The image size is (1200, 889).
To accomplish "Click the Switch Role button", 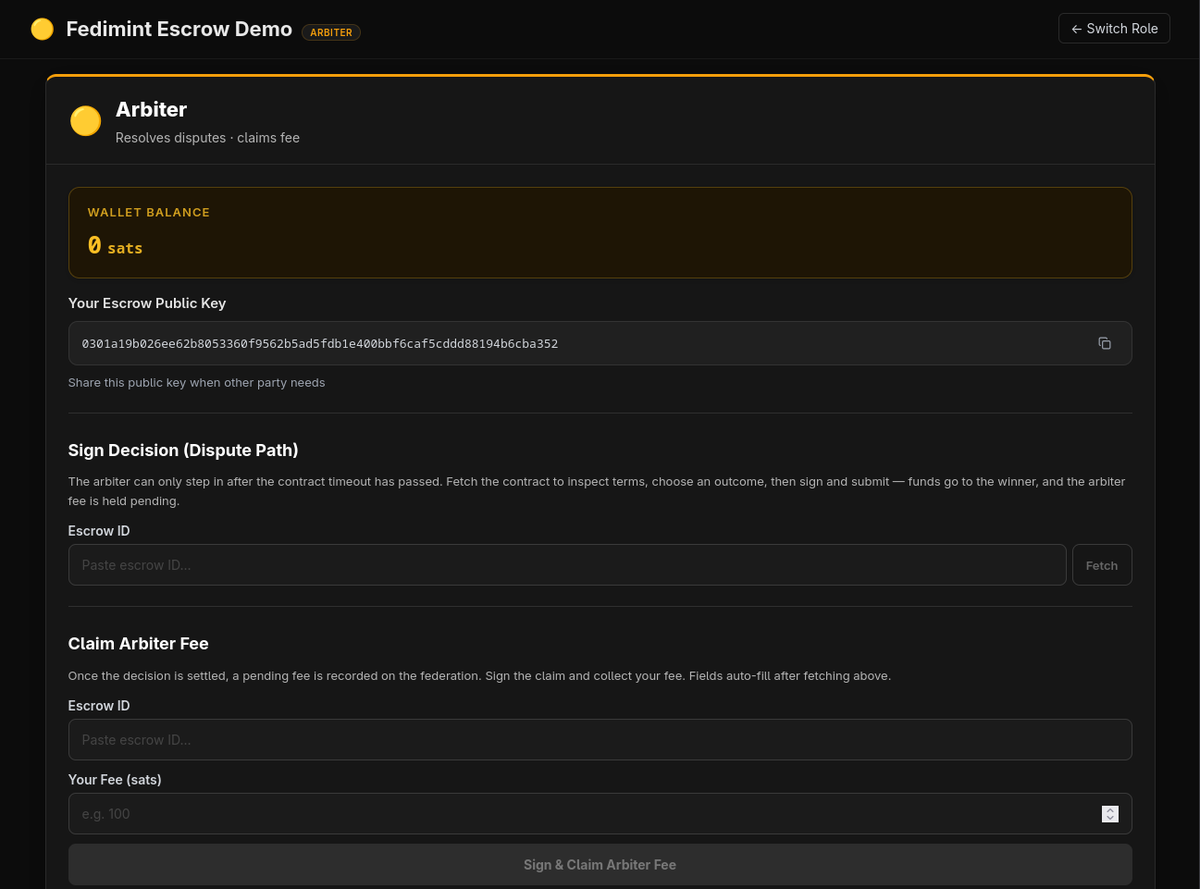I will [x=1114, y=28].
